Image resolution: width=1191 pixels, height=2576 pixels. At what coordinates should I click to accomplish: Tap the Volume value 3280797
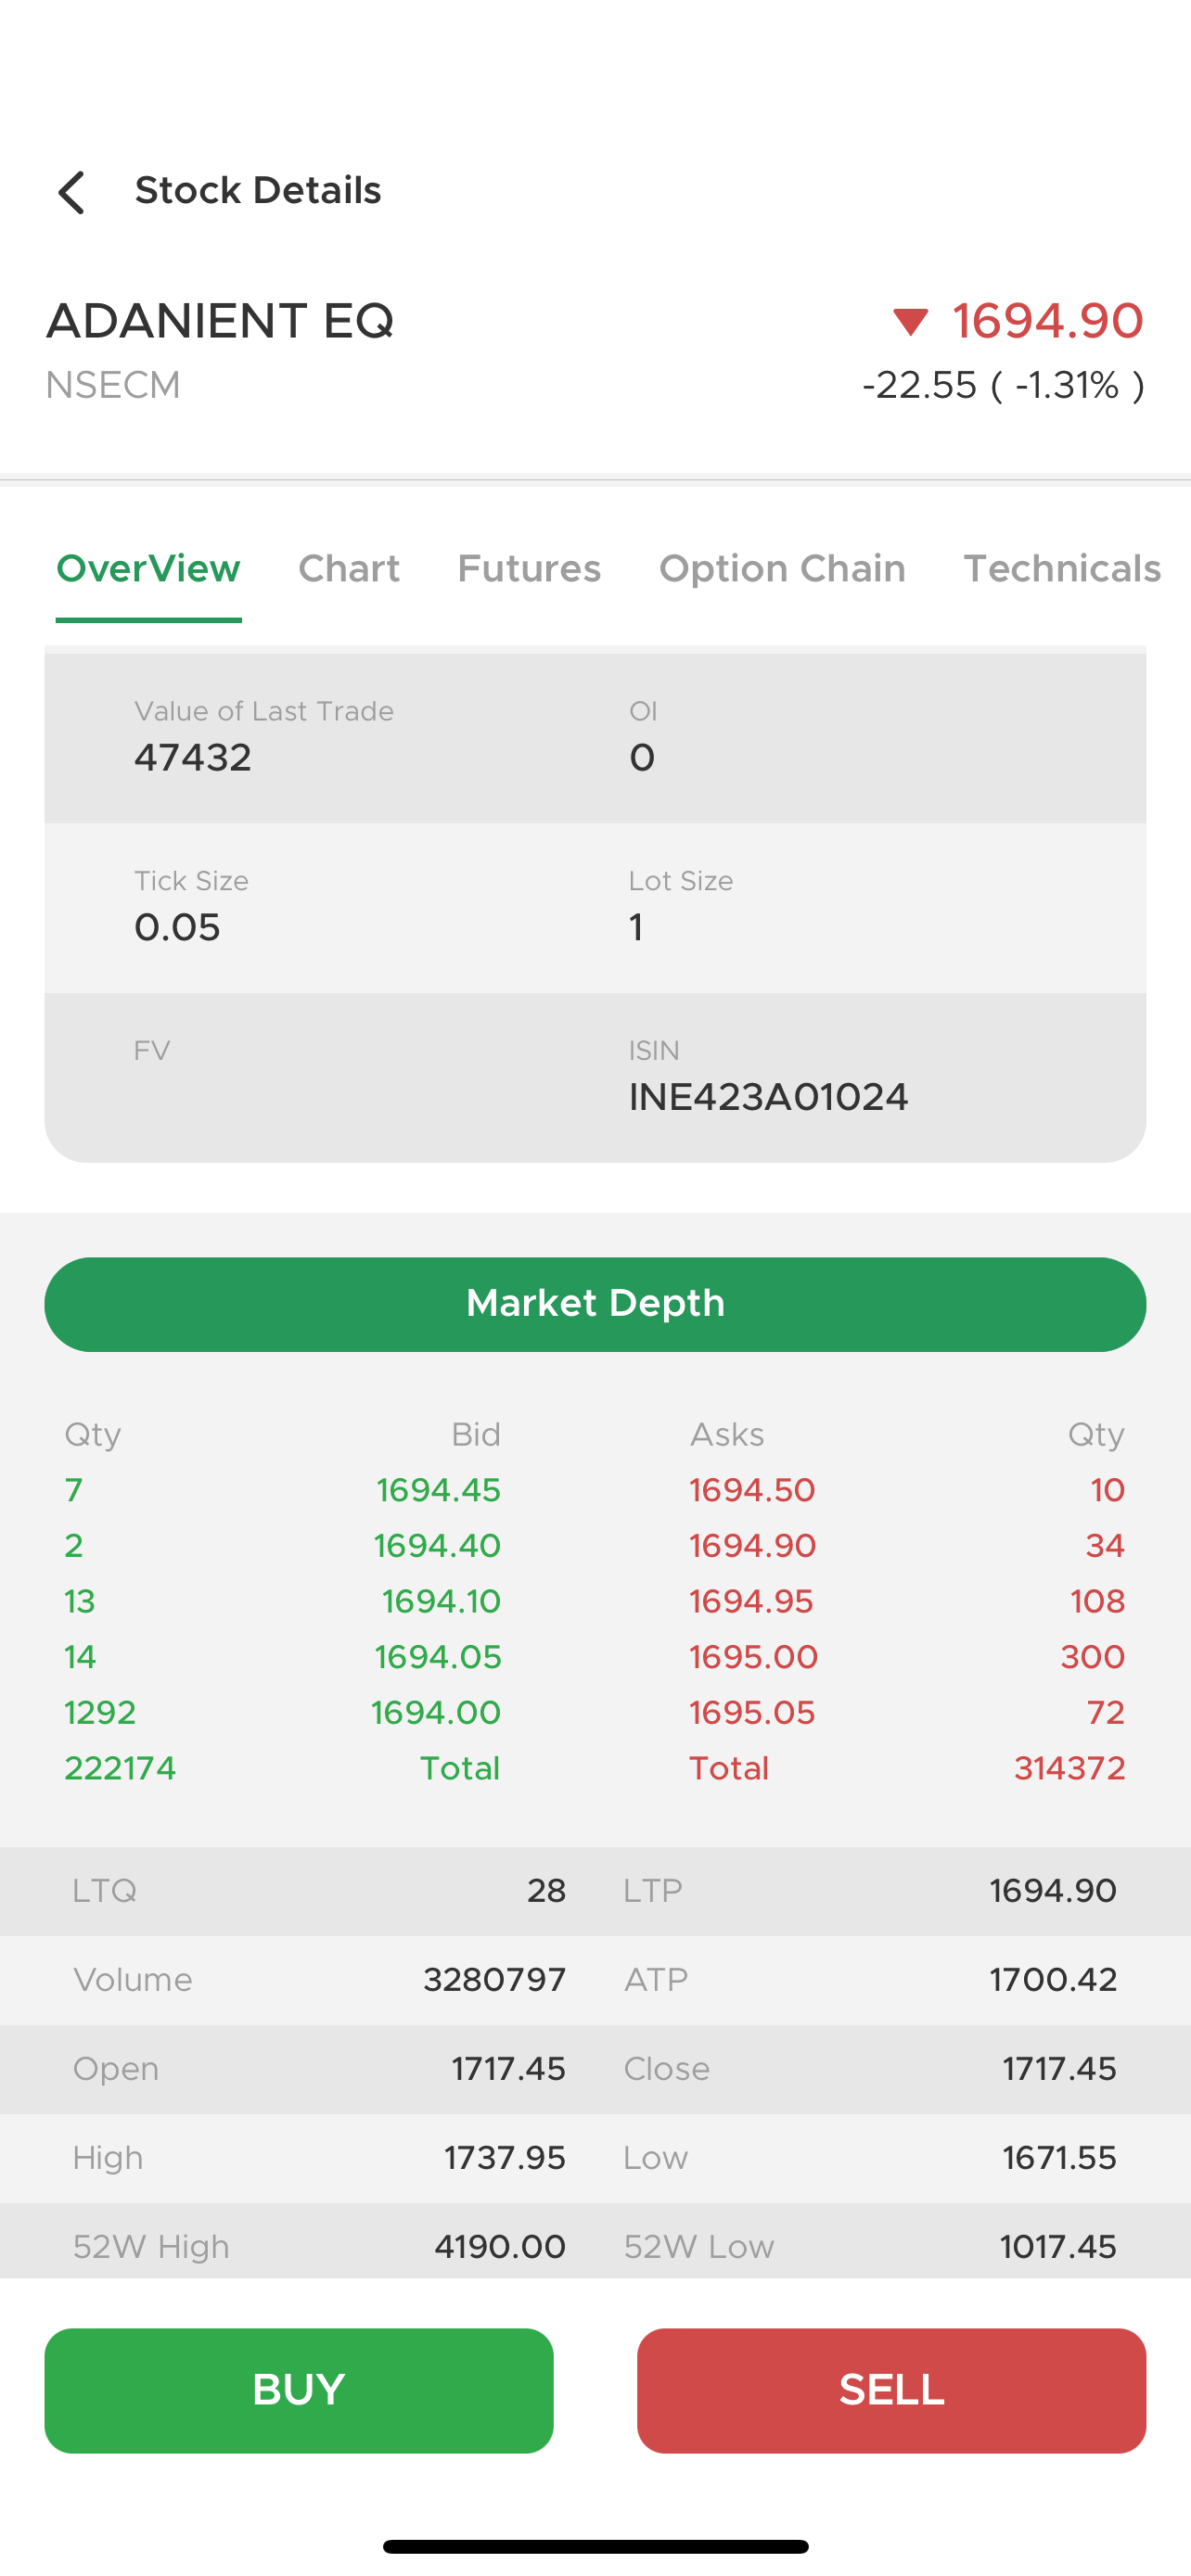(494, 1980)
